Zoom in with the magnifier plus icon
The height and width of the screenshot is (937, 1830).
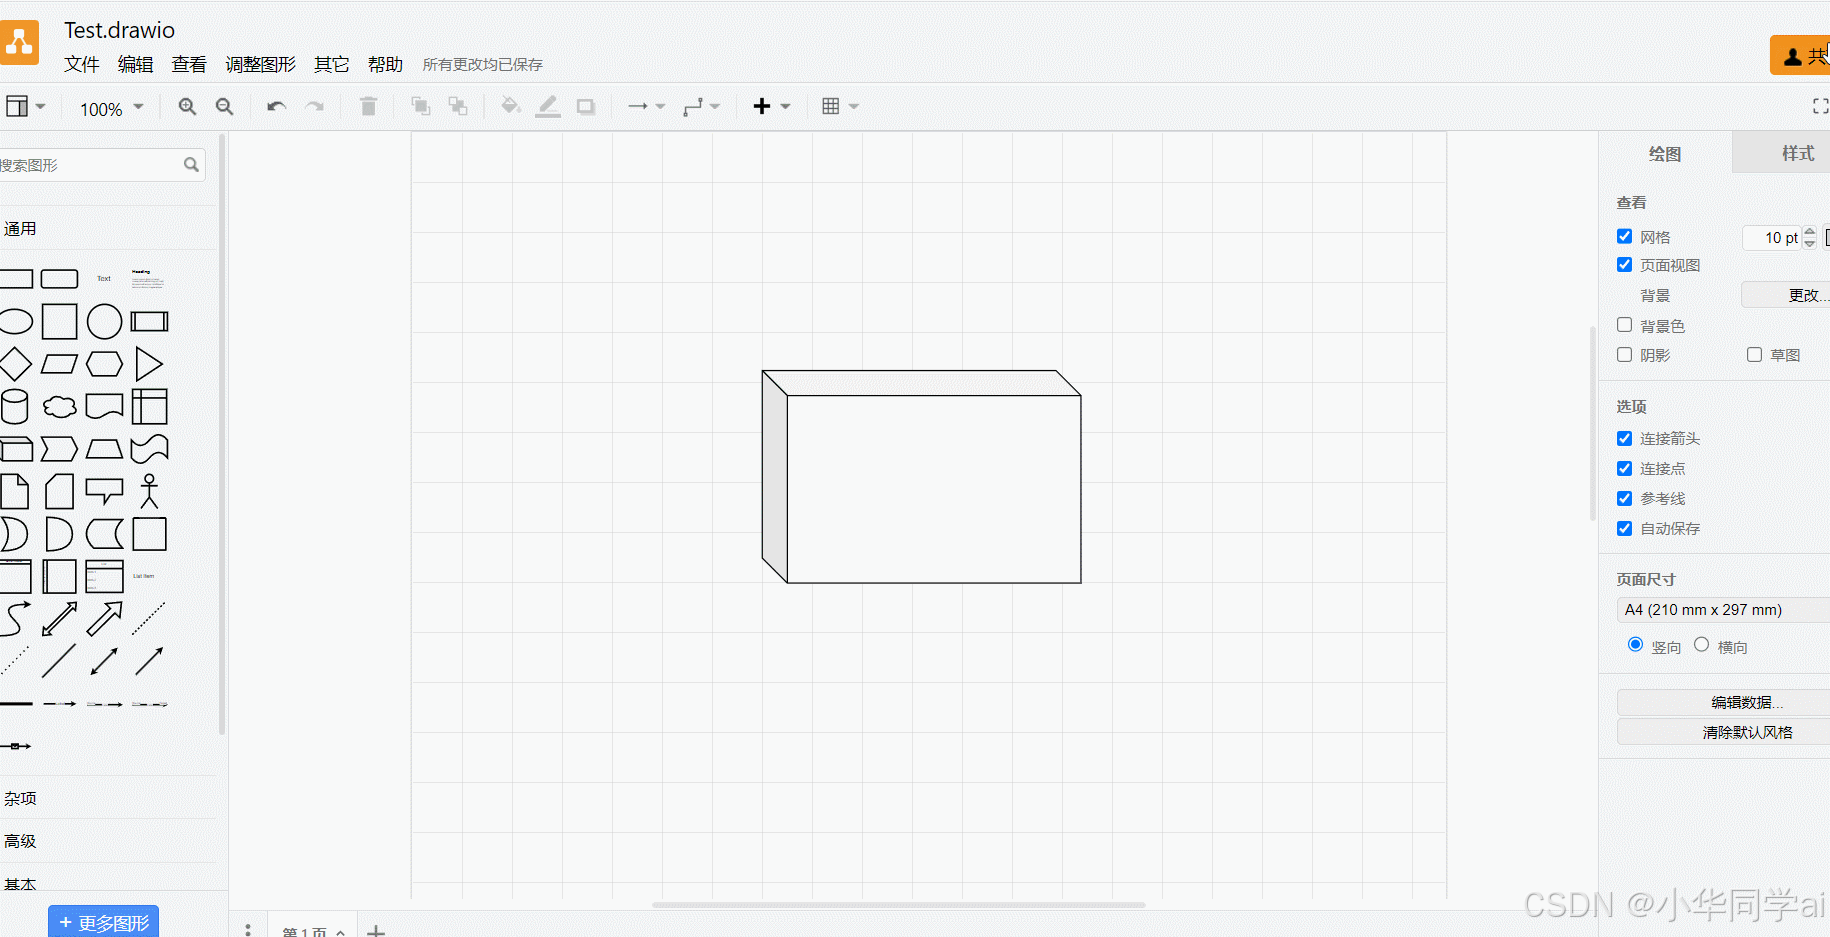pyautogui.click(x=187, y=106)
